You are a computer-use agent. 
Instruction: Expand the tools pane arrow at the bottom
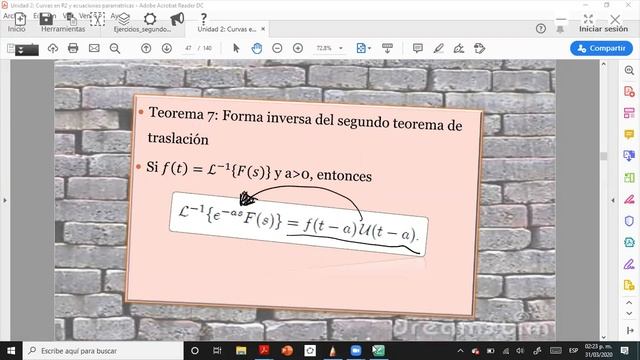629,330
